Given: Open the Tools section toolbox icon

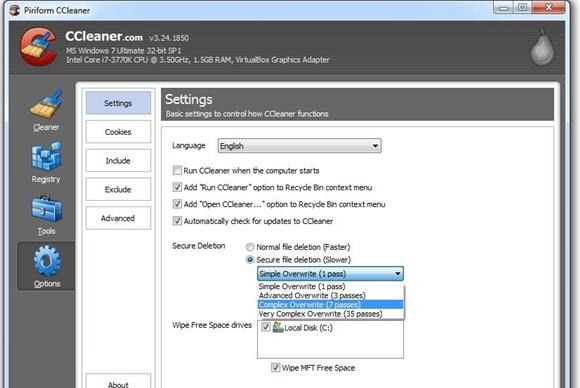Looking at the screenshot, I should 47,208.
